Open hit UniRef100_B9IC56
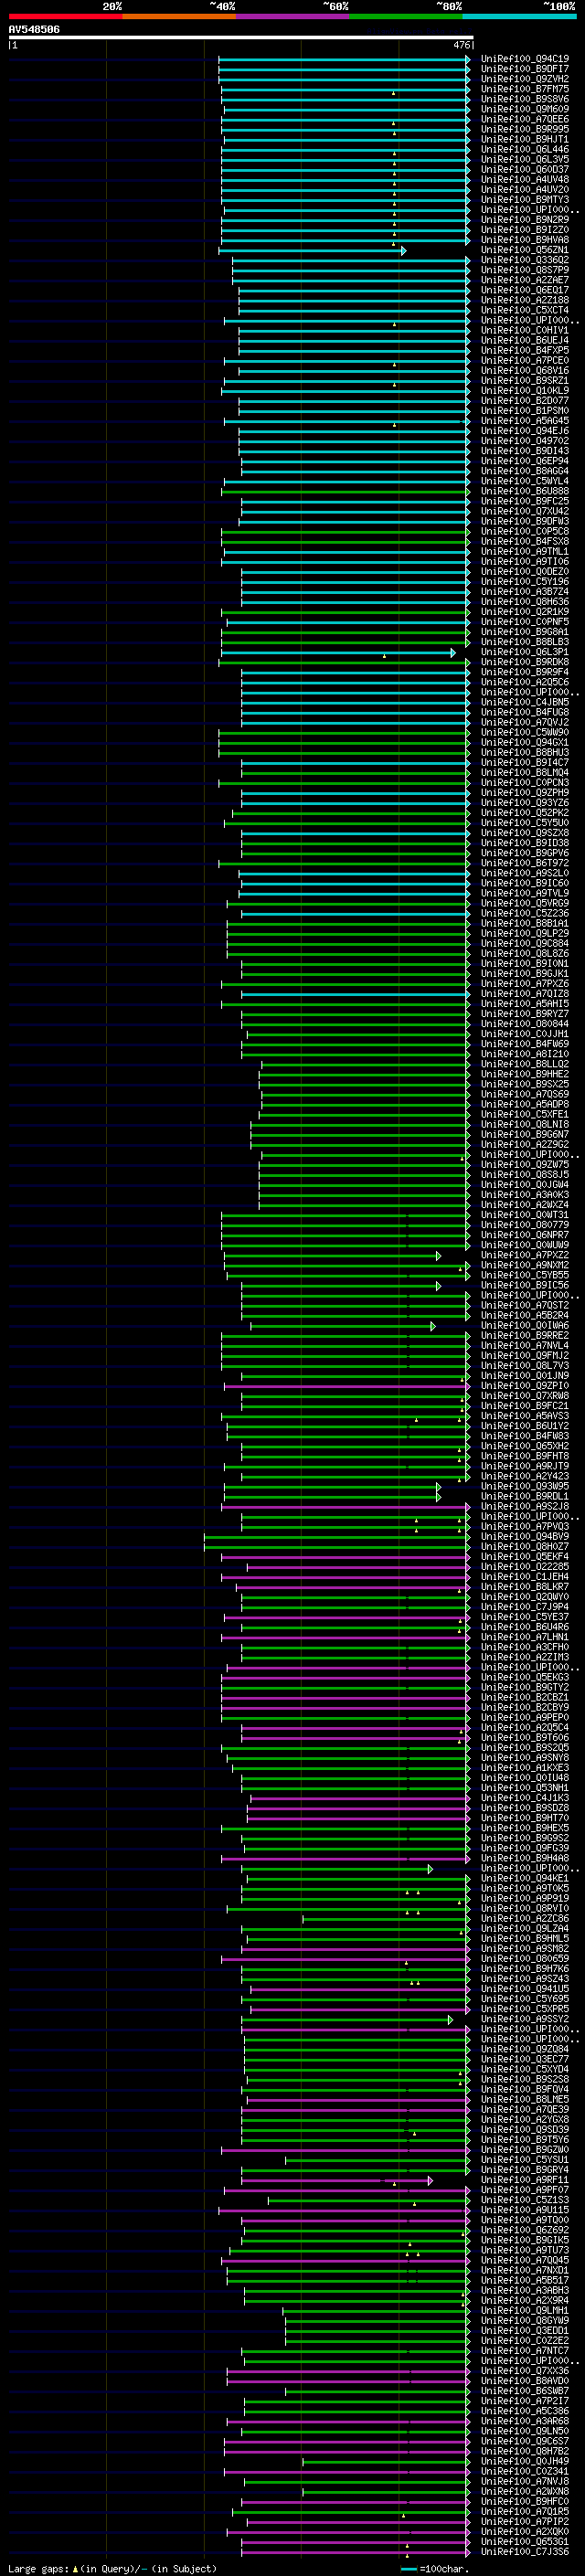 click(525, 1285)
